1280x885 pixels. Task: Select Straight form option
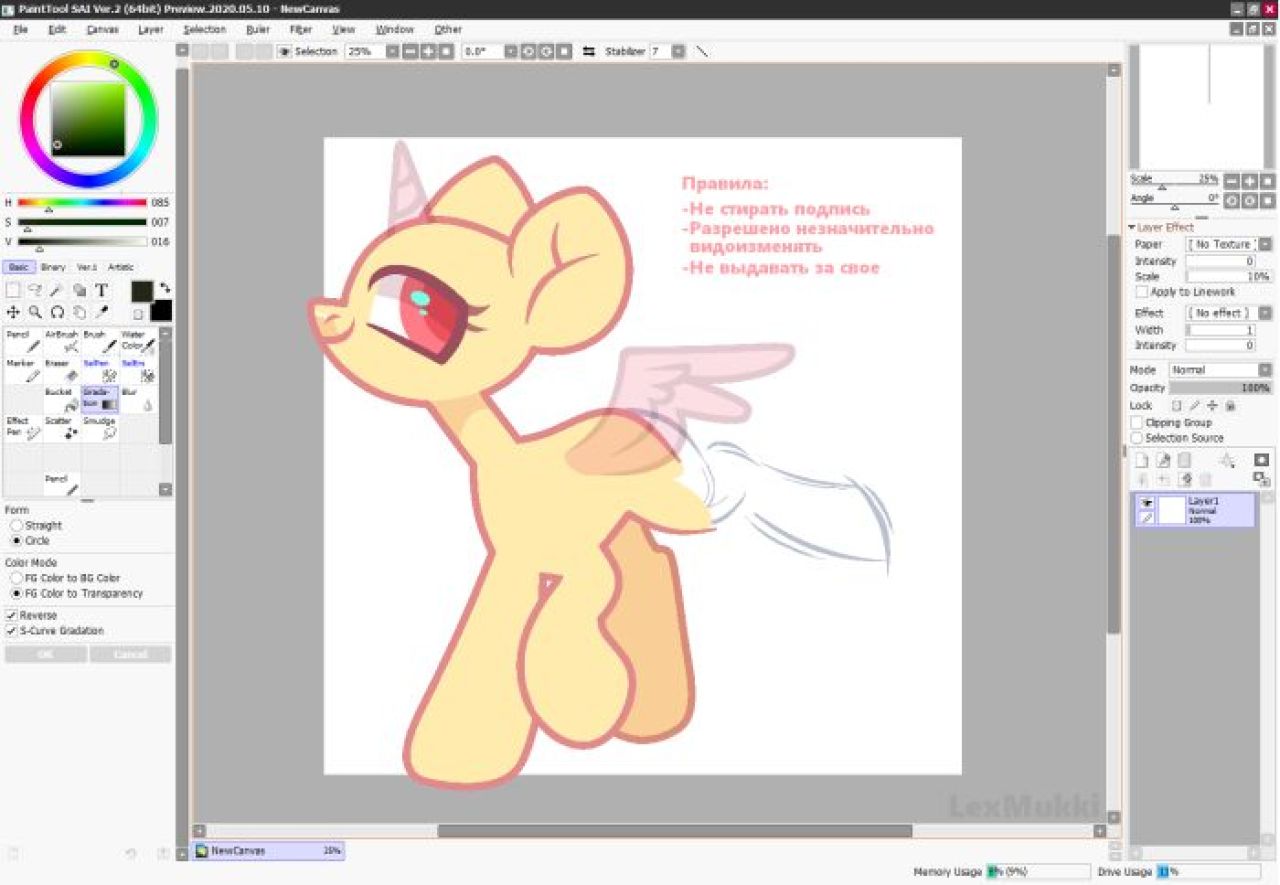pos(16,525)
